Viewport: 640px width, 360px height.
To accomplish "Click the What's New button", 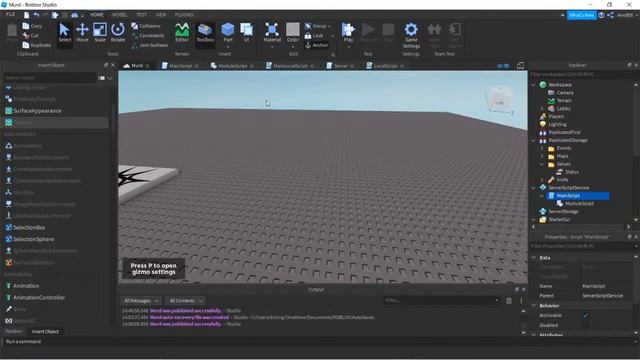I will click(582, 15).
